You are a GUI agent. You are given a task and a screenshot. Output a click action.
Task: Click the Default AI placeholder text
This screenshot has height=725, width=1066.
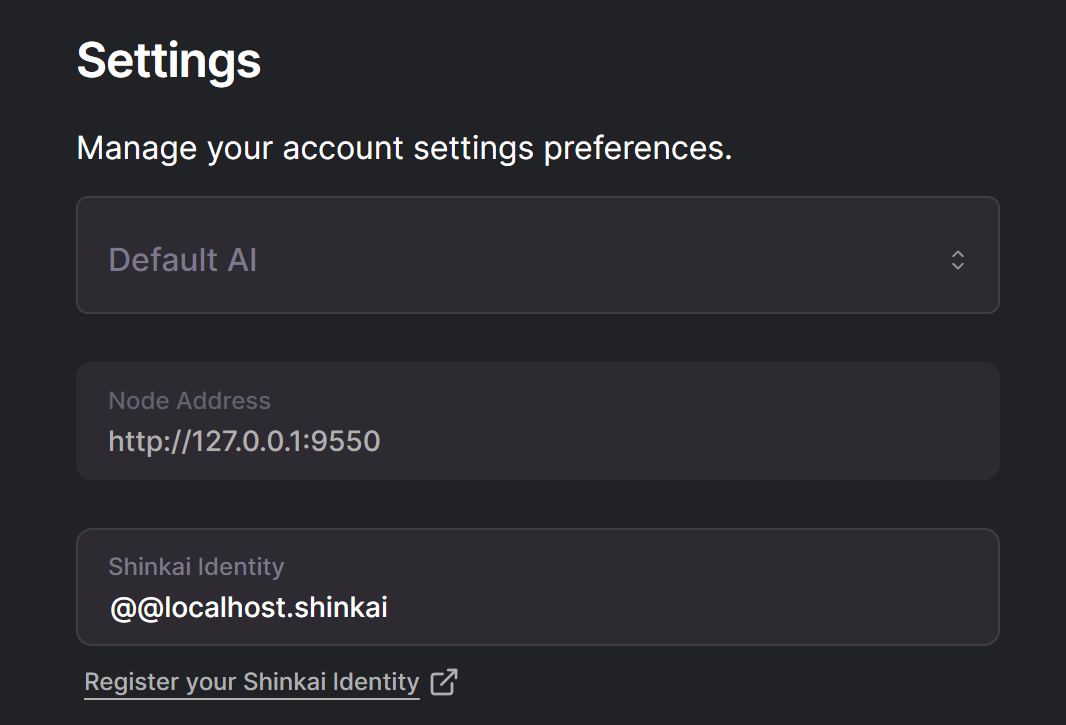(x=183, y=260)
